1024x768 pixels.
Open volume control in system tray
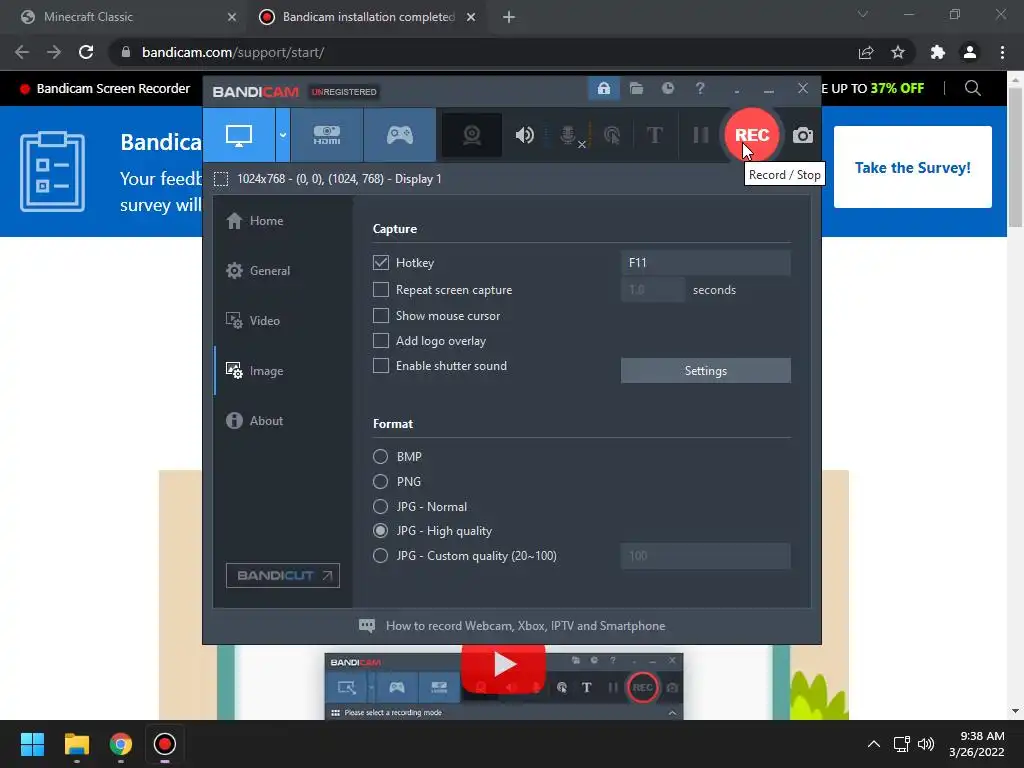tap(925, 744)
